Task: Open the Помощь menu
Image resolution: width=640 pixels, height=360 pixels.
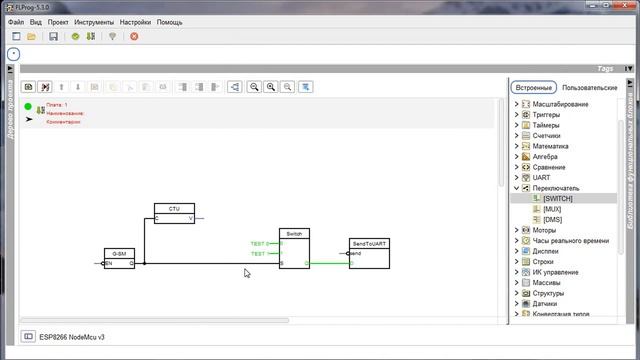Action: click(169, 22)
